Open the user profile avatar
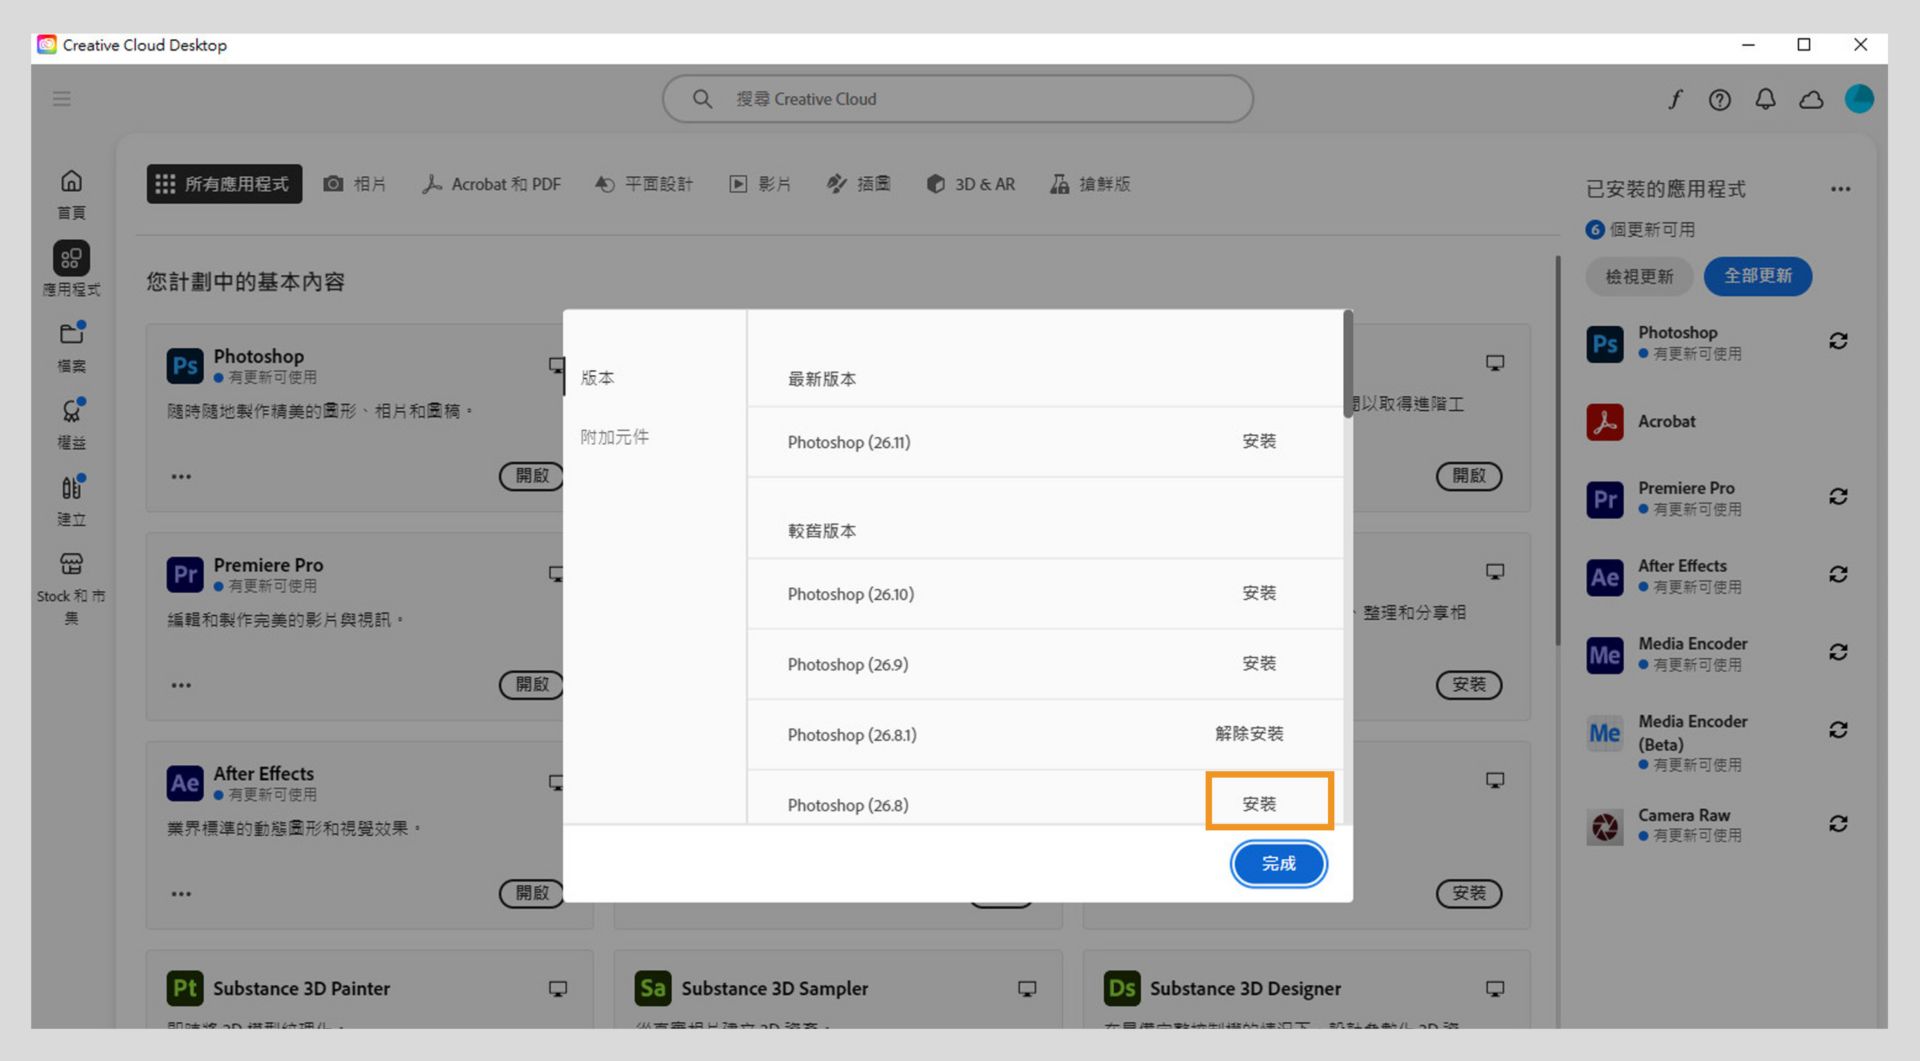The width and height of the screenshot is (1920, 1061). [x=1859, y=99]
